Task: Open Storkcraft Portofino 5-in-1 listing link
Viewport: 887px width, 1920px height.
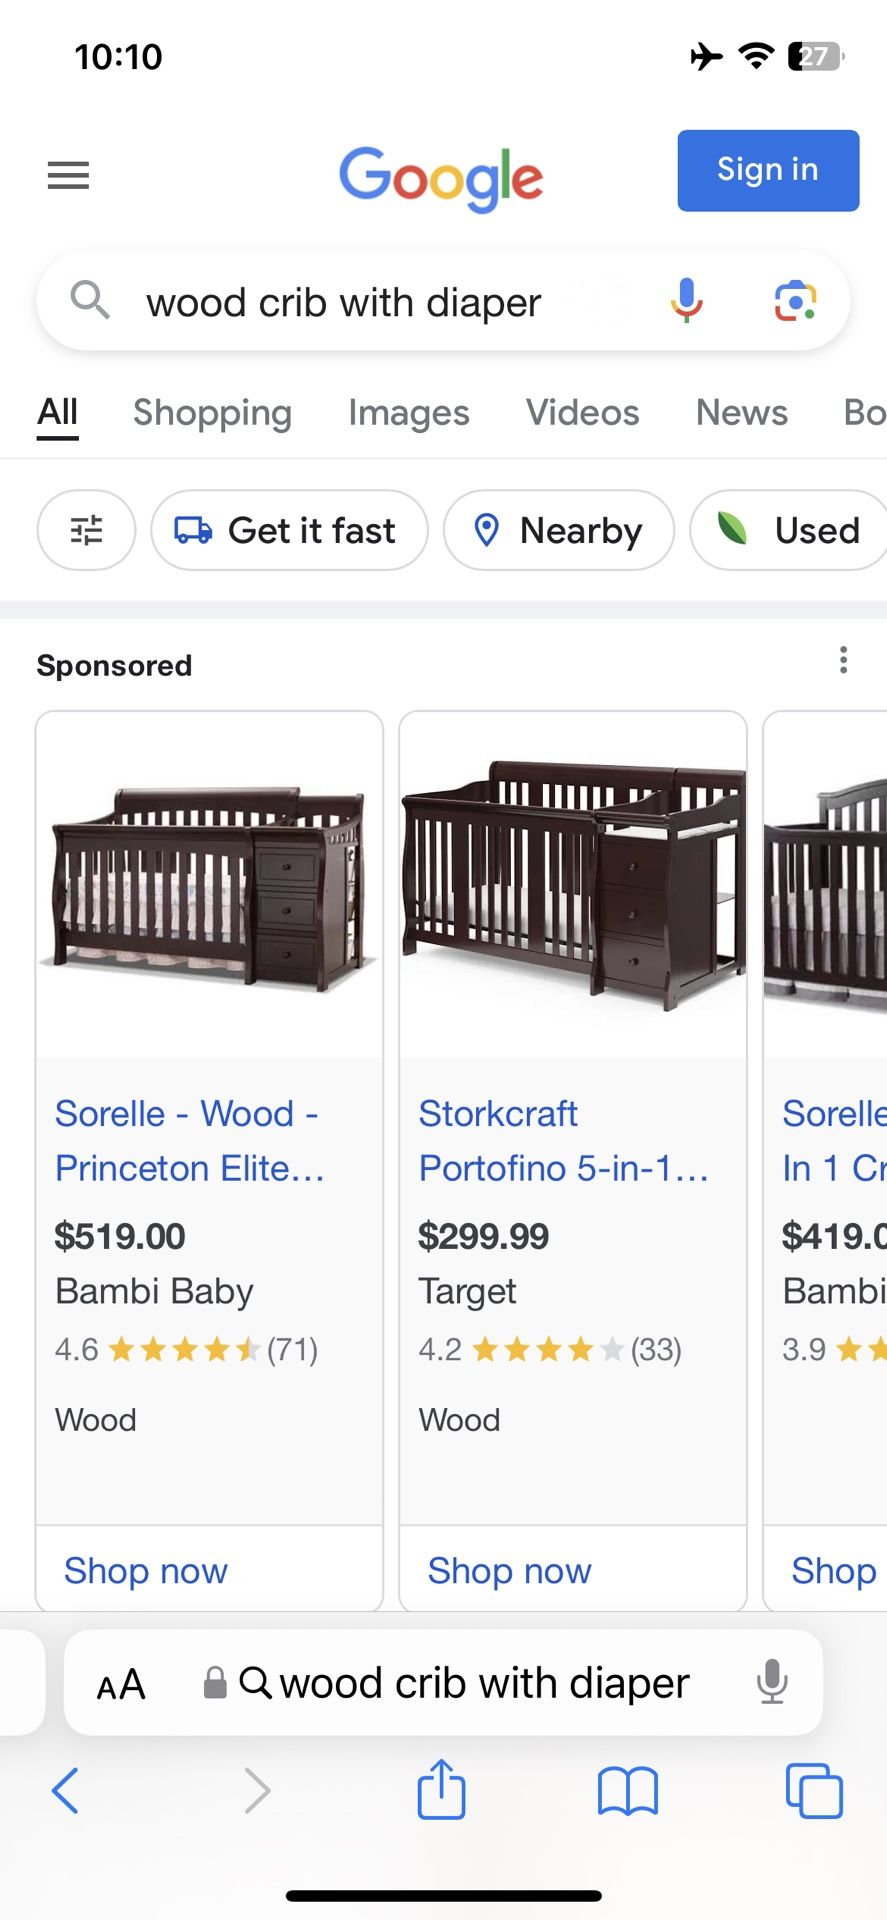Action: click(563, 1140)
